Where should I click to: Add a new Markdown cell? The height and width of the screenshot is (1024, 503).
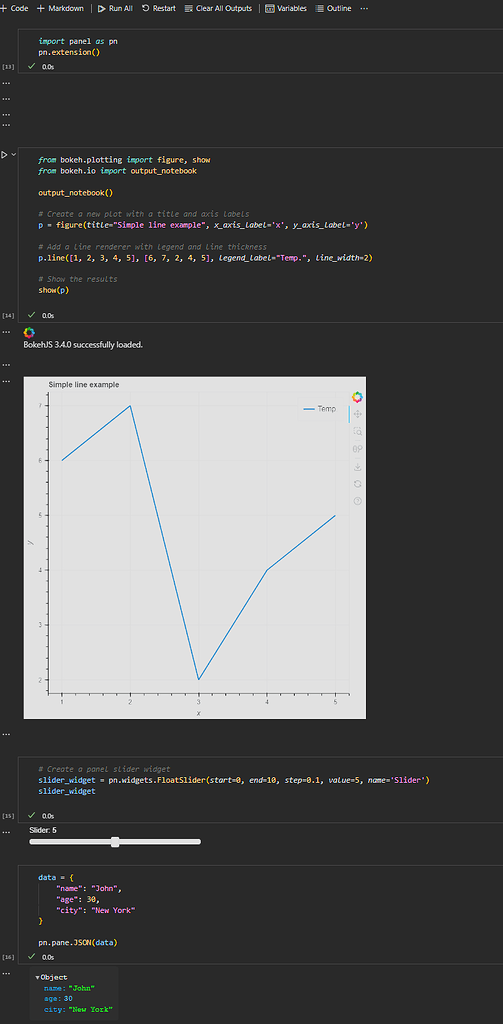(x=60, y=8)
